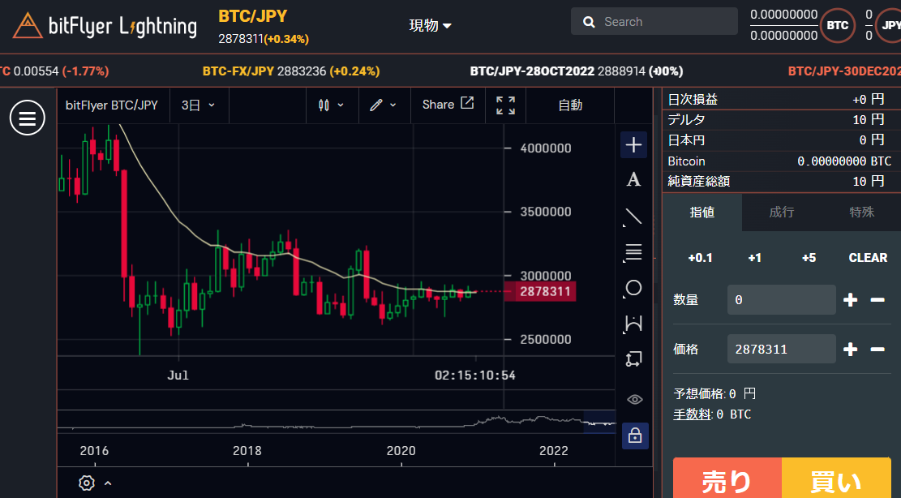Screen dimensions: 901x498
Task: Select BTC-FX/JPY in the ticker bar
Action: click(x=291, y=71)
